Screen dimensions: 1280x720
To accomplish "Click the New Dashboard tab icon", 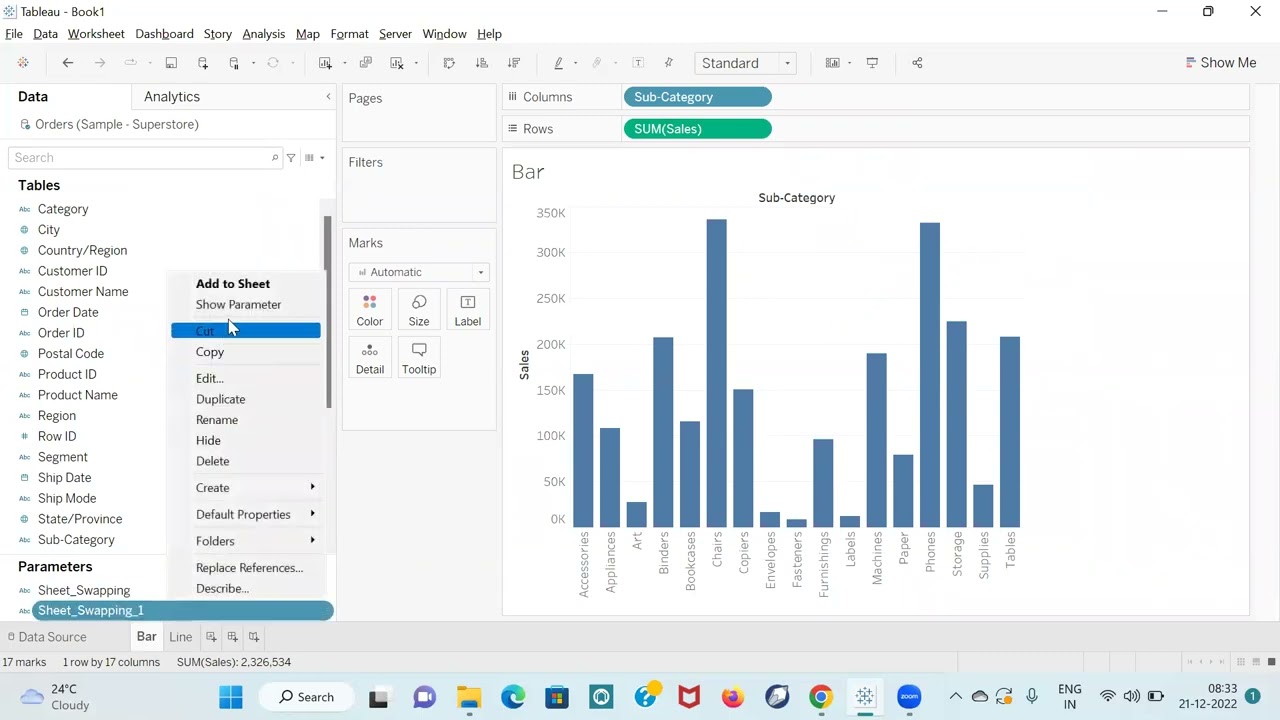I will [232, 637].
